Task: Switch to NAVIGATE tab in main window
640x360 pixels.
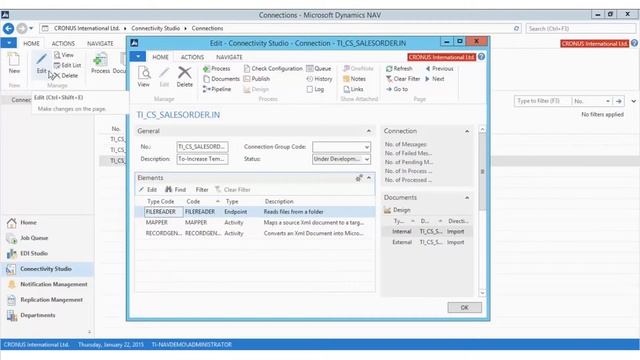Action: click(x=100, y=43)
